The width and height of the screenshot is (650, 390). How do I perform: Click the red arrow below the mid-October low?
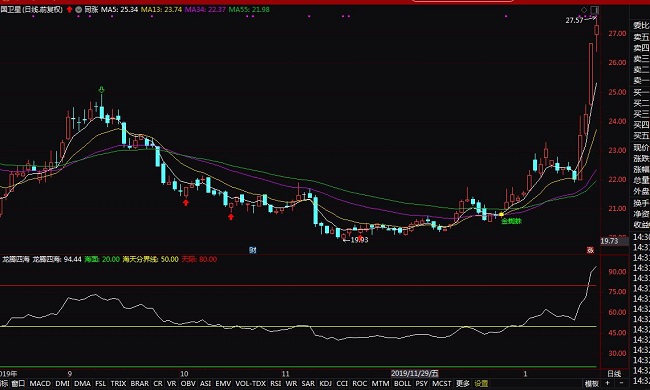[231, 216]
